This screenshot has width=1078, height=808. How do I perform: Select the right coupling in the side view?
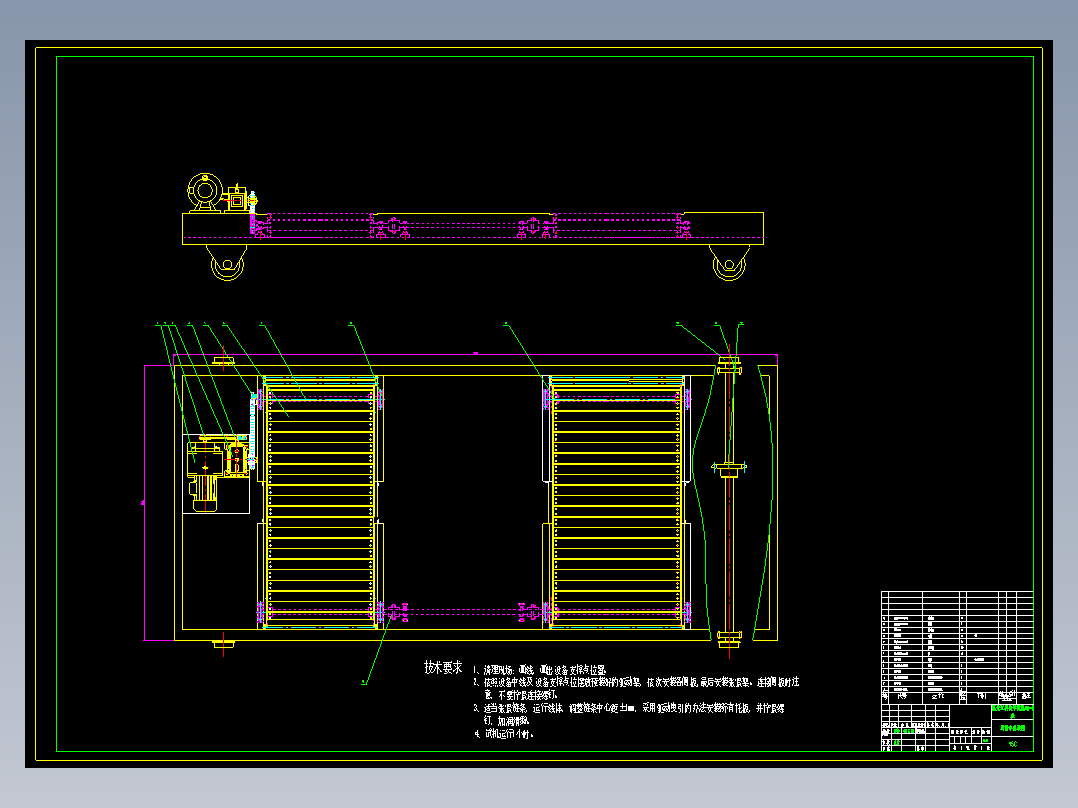click(x=532, y=227)
